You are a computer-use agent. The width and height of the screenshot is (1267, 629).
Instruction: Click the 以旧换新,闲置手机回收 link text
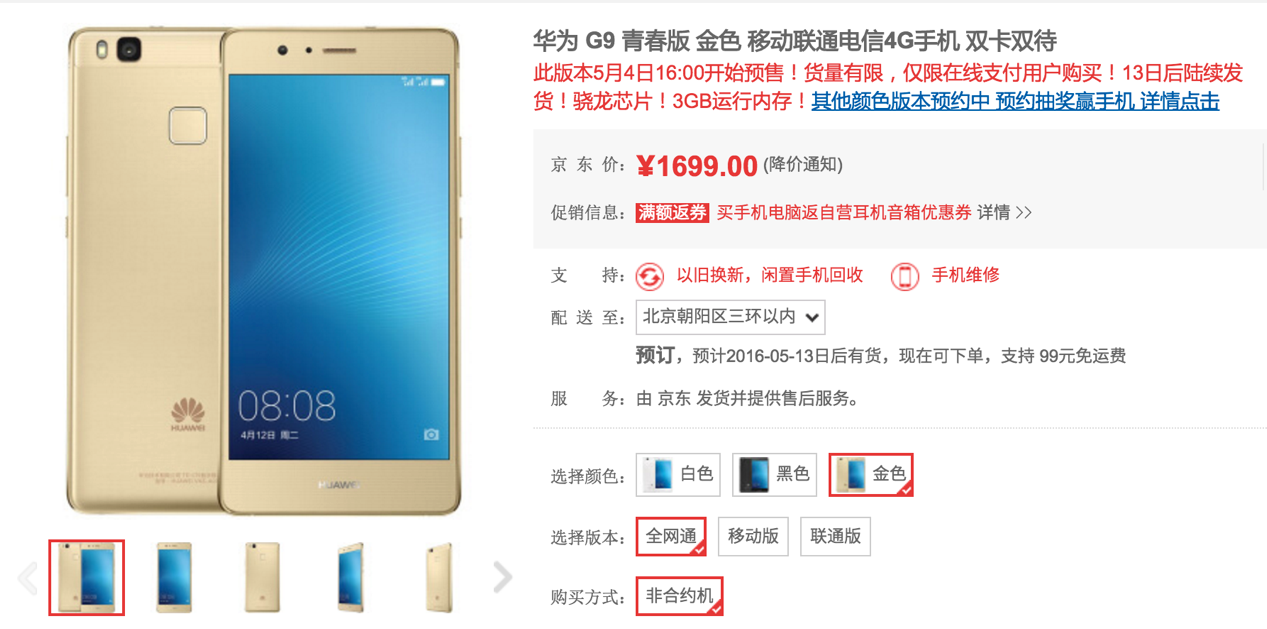pos(769,275)
